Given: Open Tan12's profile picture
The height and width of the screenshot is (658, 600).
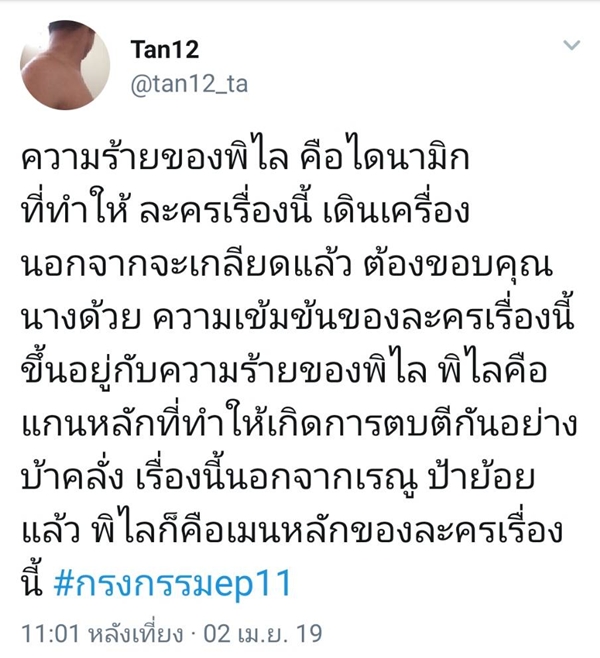Looking at the screenshot, I should click(x=65, y=65).
